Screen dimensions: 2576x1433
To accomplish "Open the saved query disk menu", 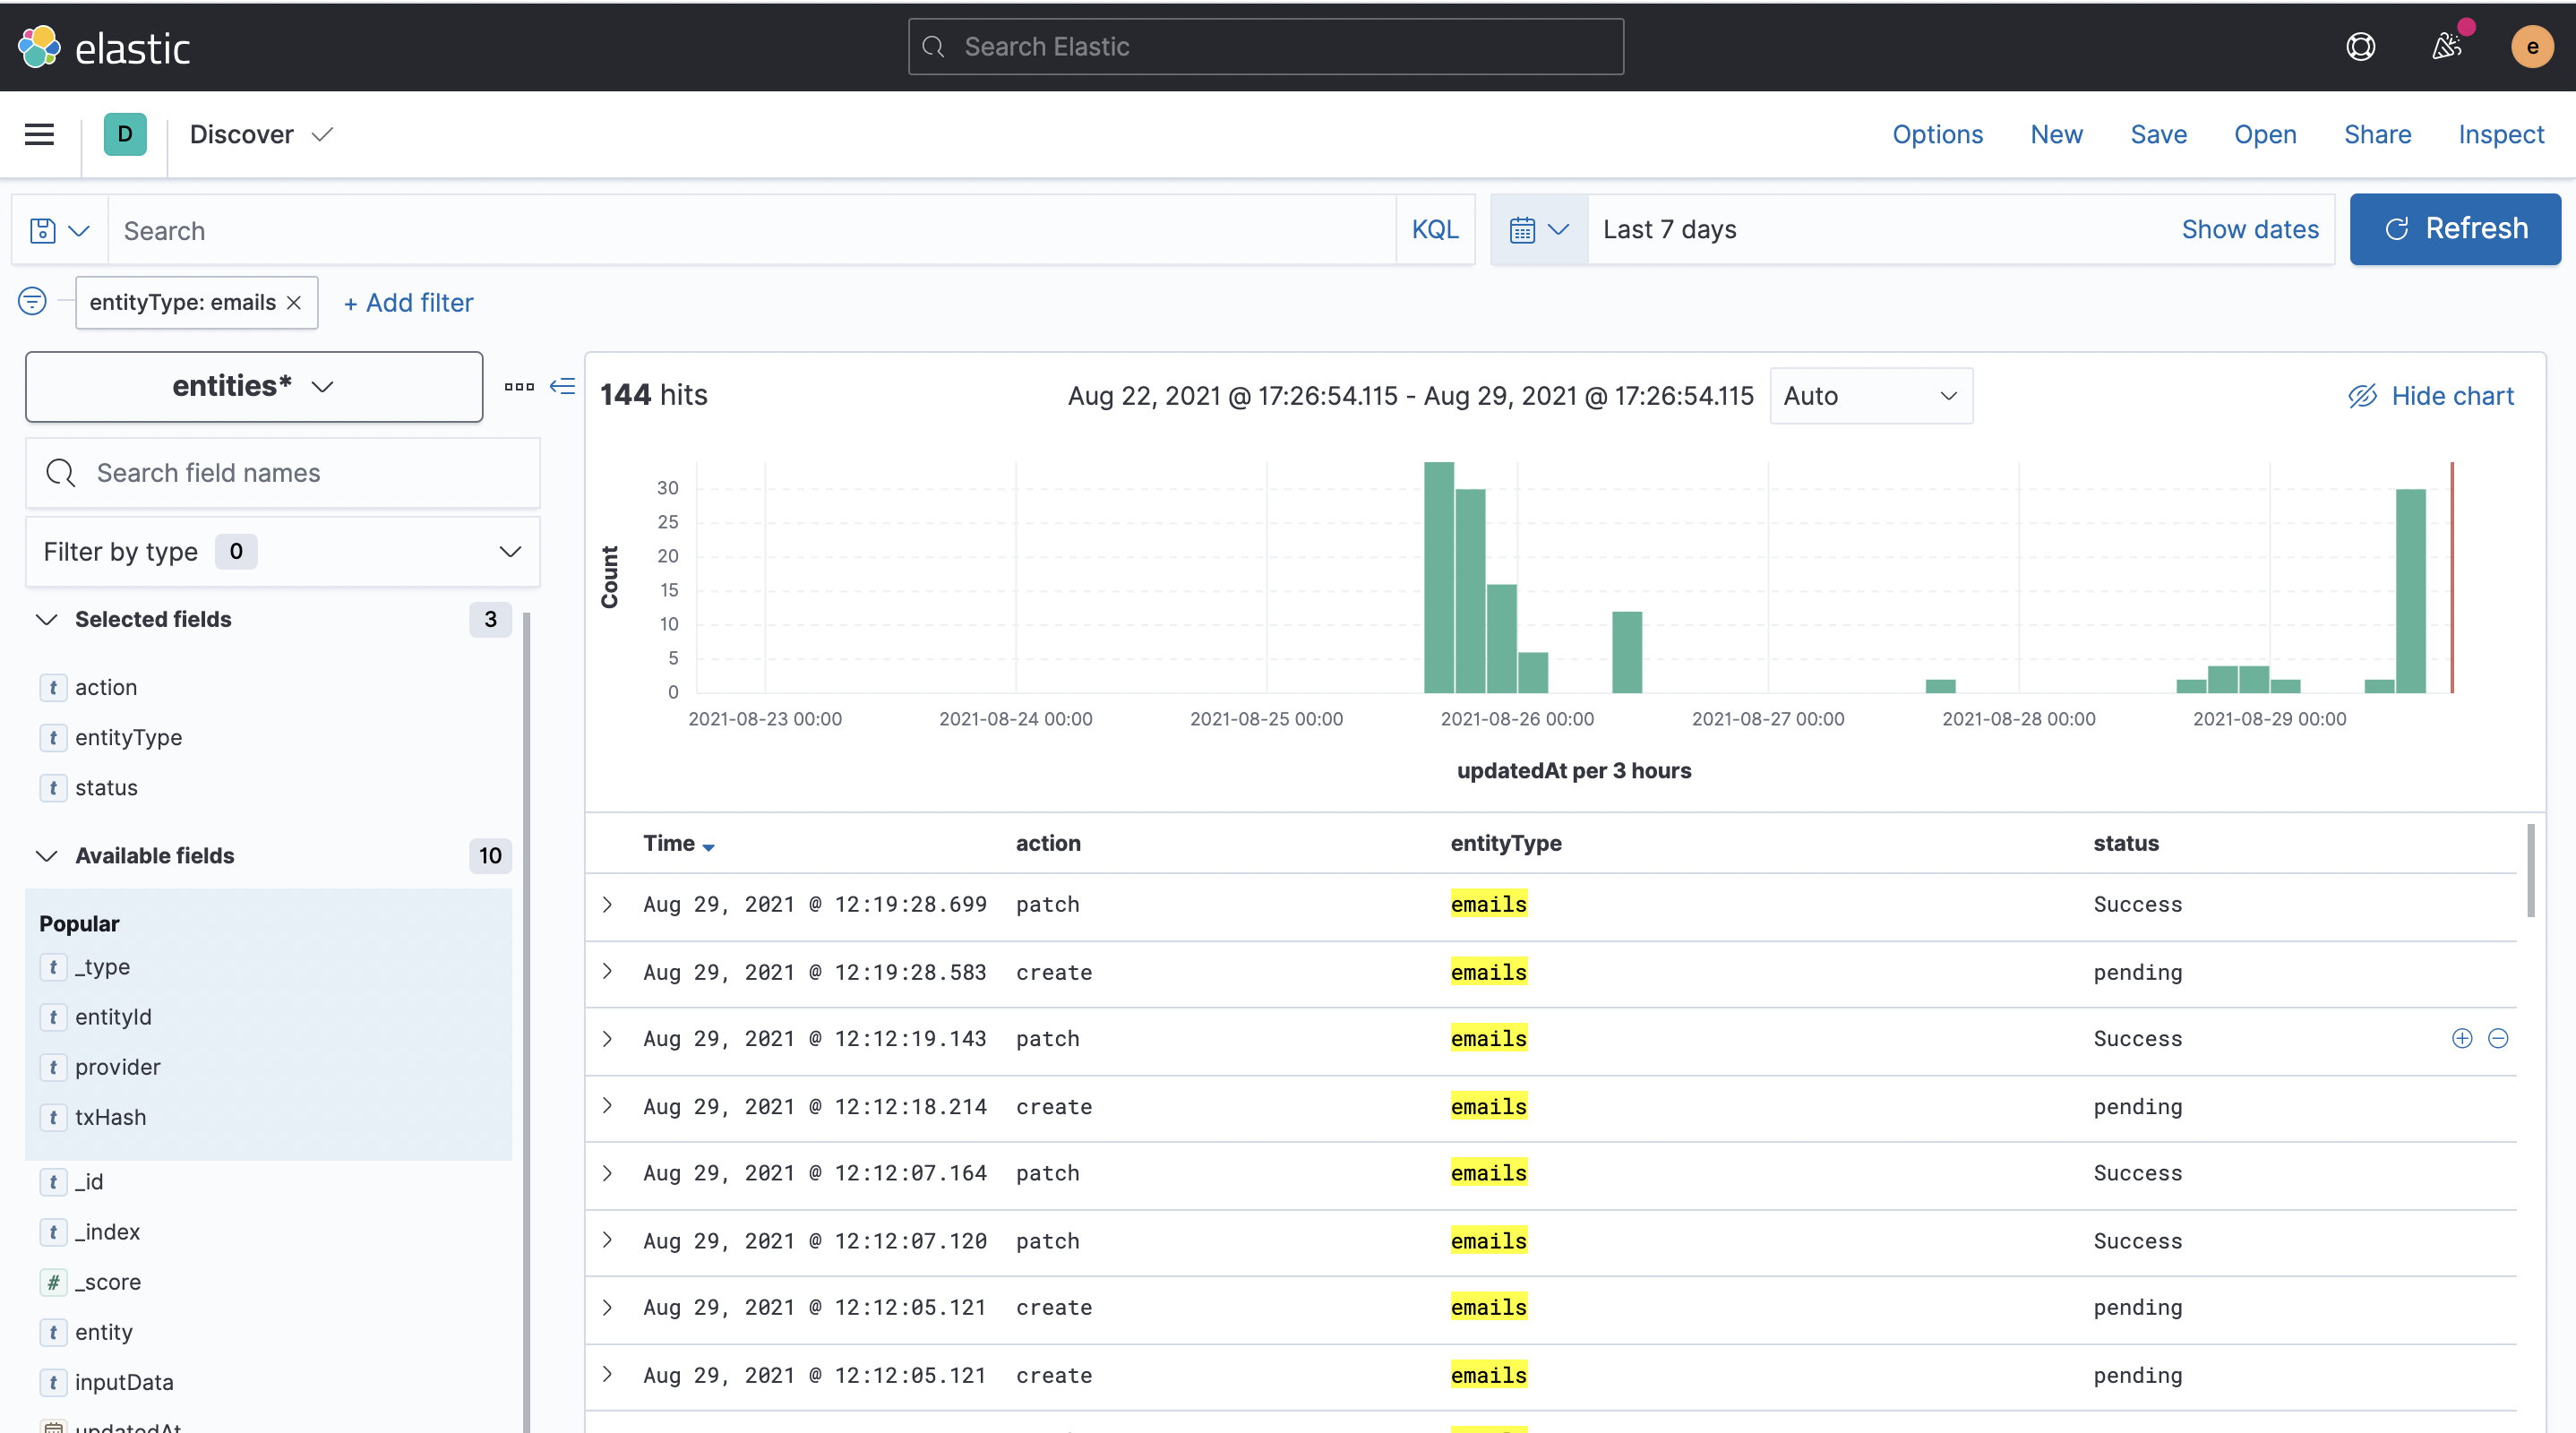I will tap(59, 231).
